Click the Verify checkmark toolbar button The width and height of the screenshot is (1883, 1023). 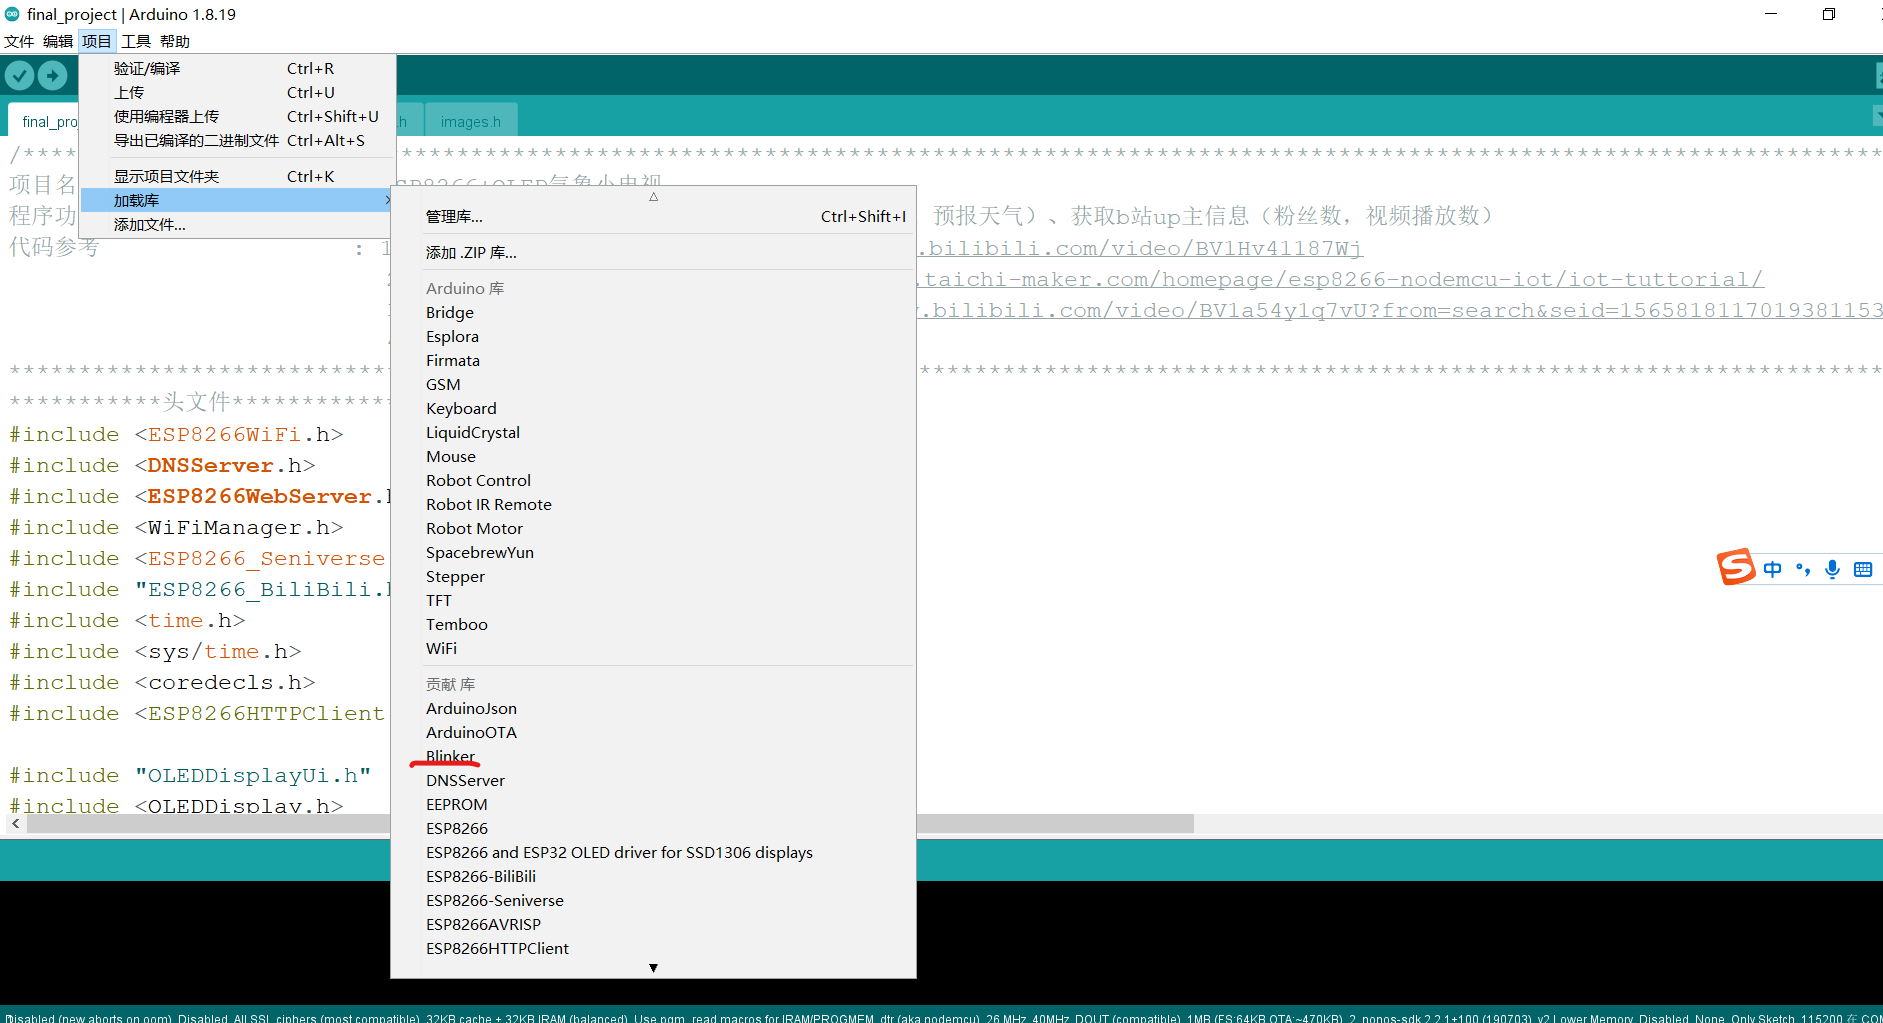coord(19,75)
